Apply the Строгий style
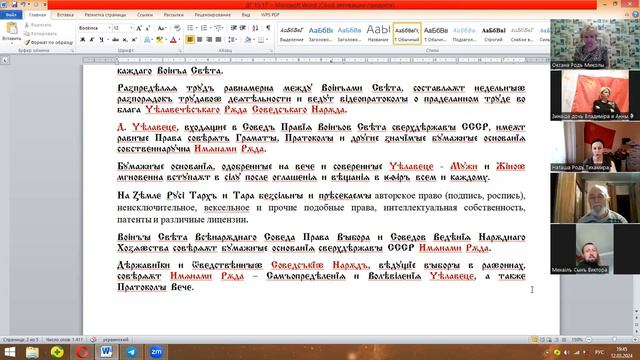 (493, 34)
